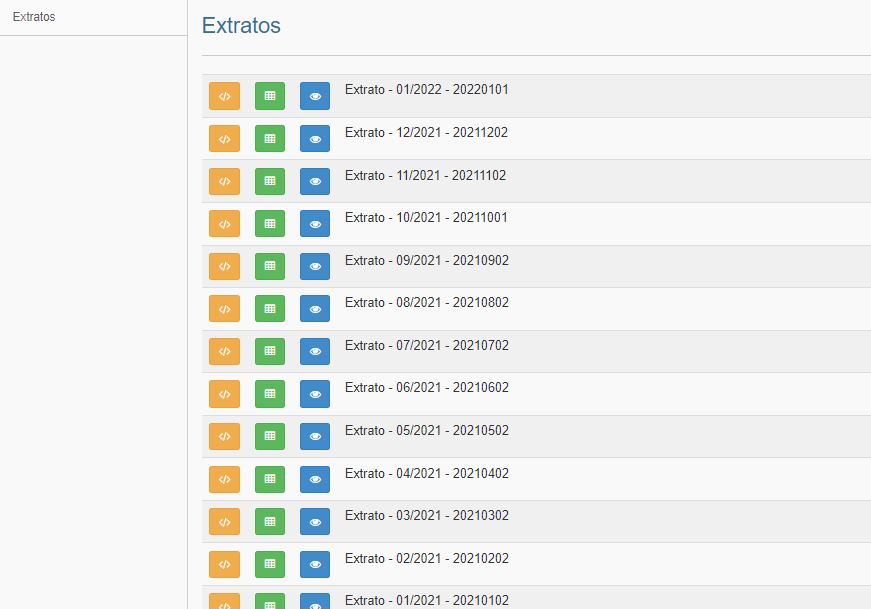The width and height of the screenshot is (871, 609).
Task: Select the row for Extrato 06/2021
Action: click(x=427, y=388)
